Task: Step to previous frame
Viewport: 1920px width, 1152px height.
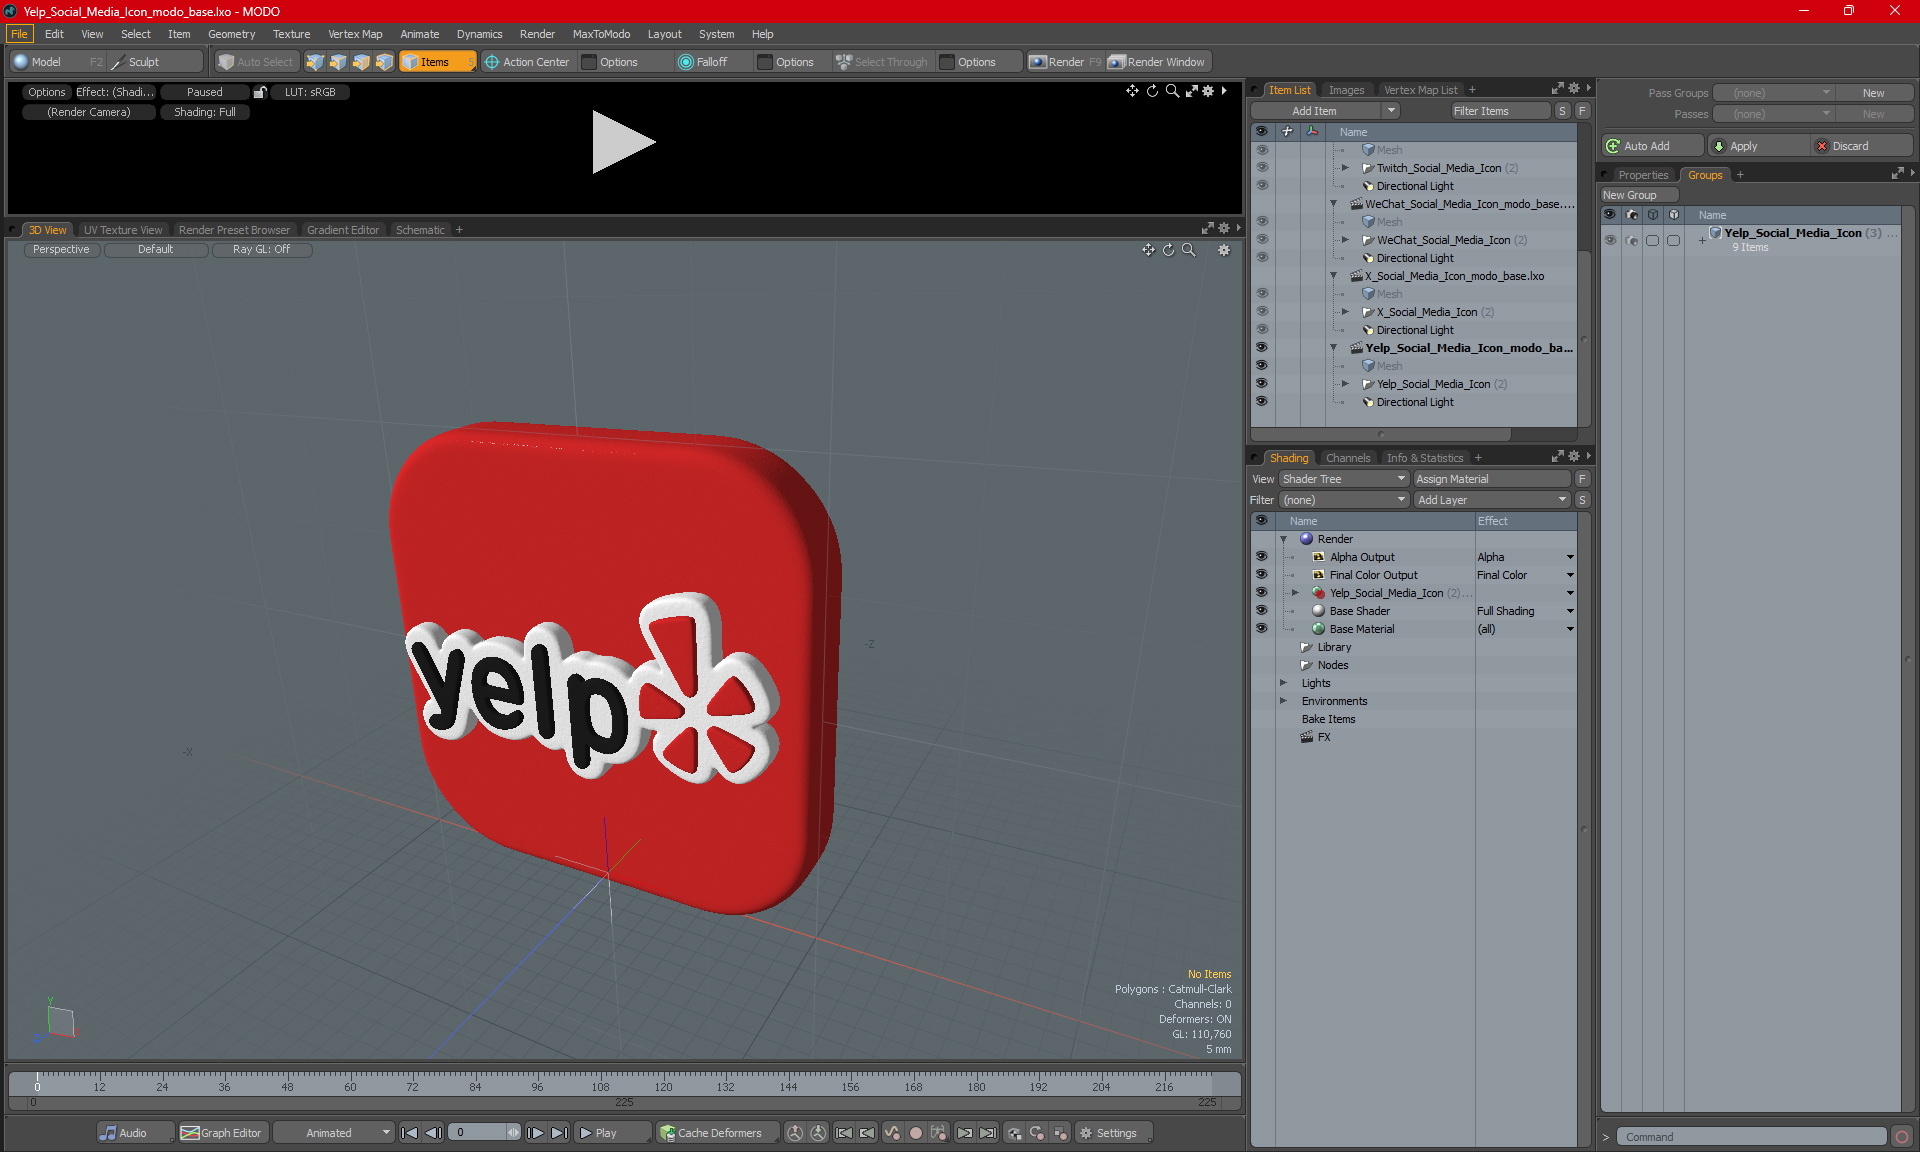Action: (433, 1133)
